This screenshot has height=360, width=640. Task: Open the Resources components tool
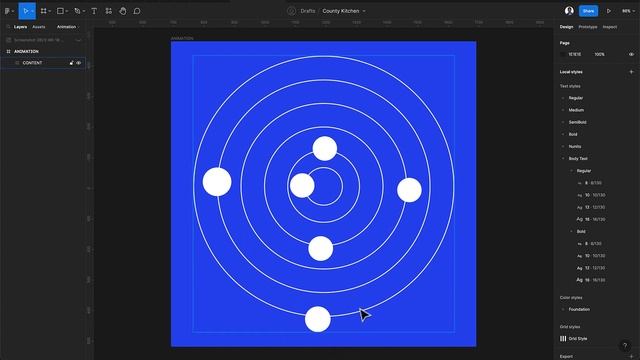109,11
